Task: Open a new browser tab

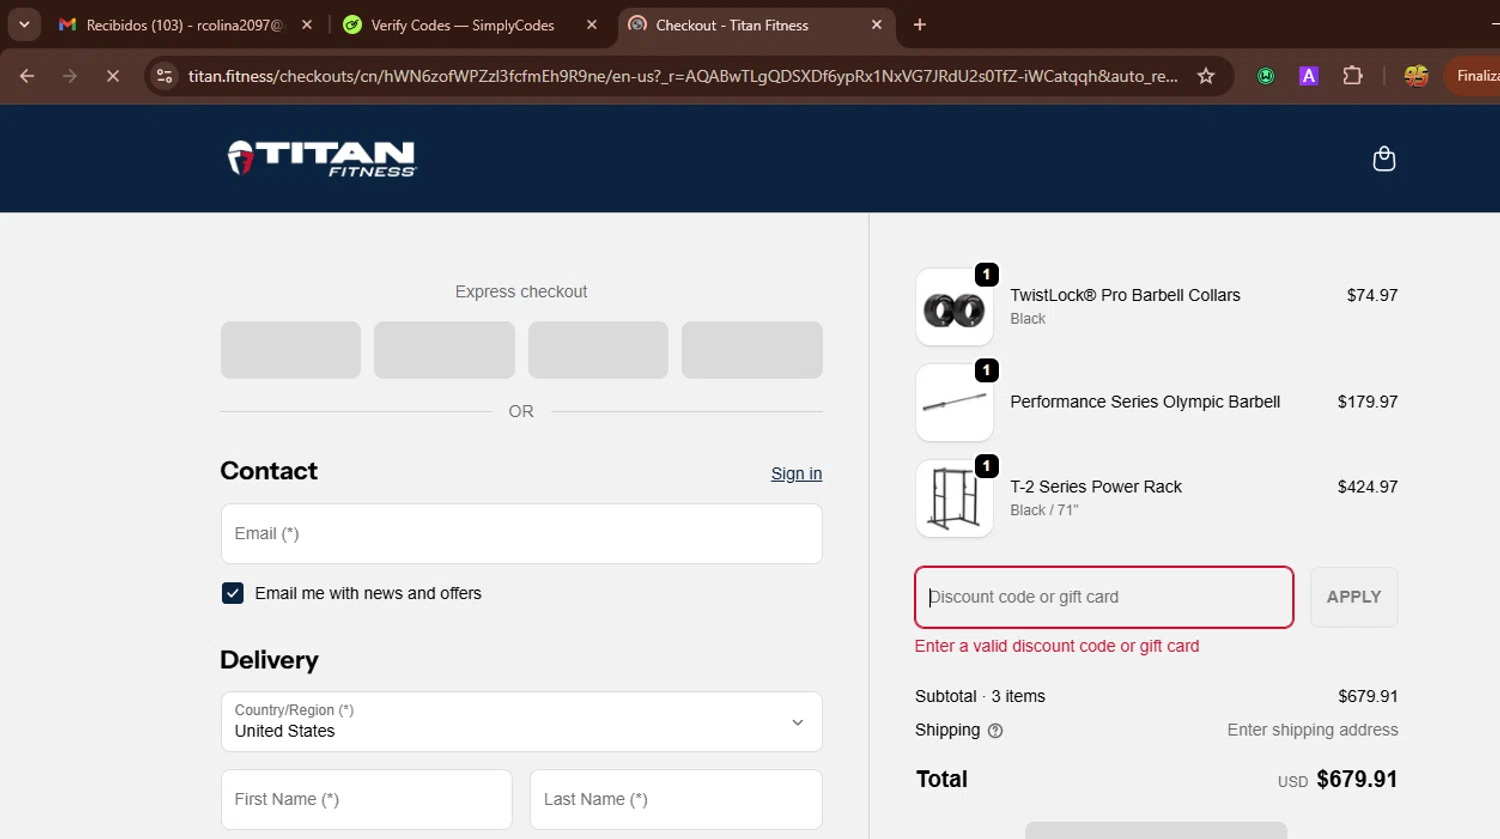Action: pos(920,25)
